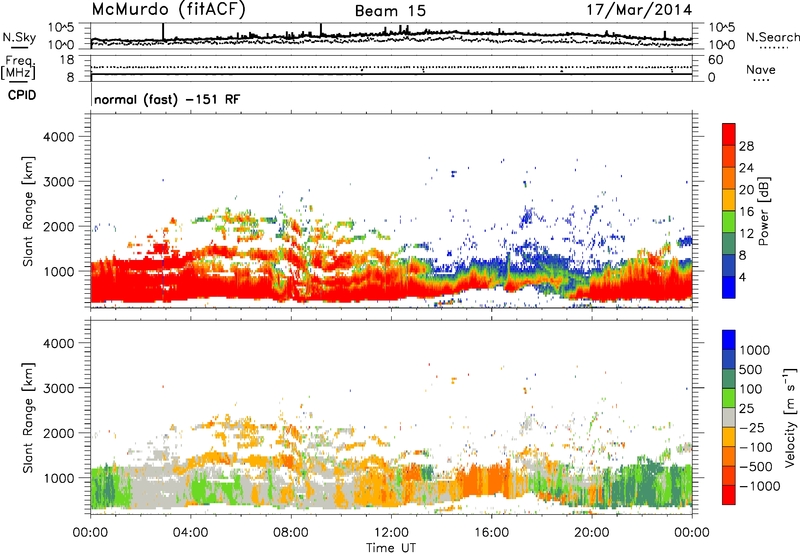Pick the light green 25–100 Velocity colorbar segment
The image size is (800, 554).
coord(729,398)
